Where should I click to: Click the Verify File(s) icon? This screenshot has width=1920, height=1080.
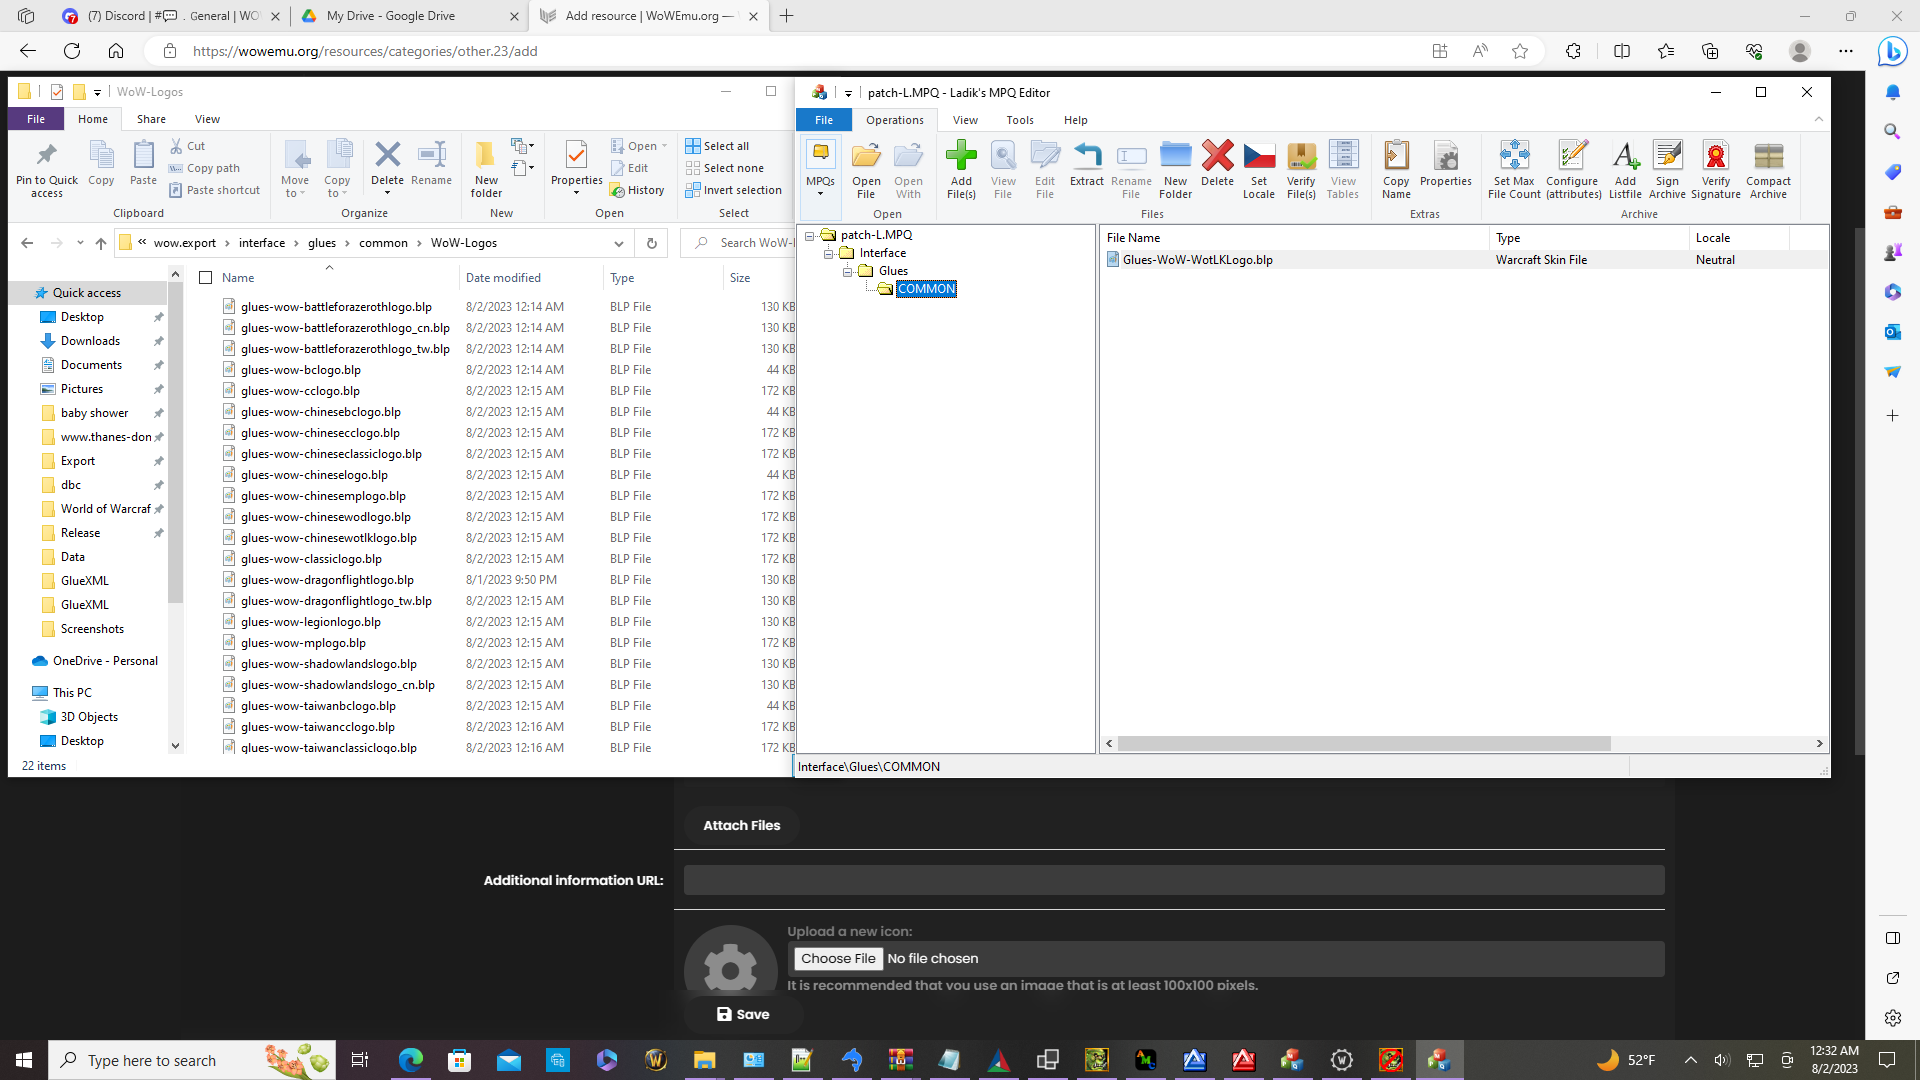(x=1301, y=155)
